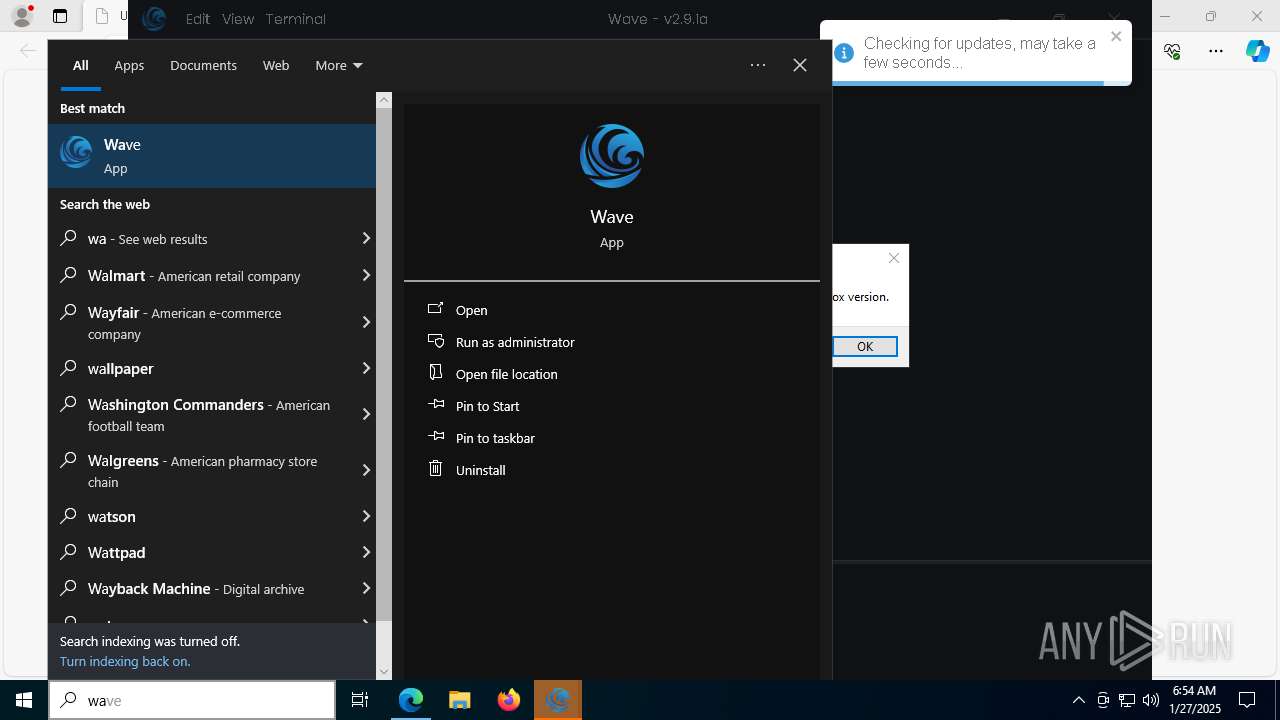Open the notification center icon

click(x=1247, y=700)
